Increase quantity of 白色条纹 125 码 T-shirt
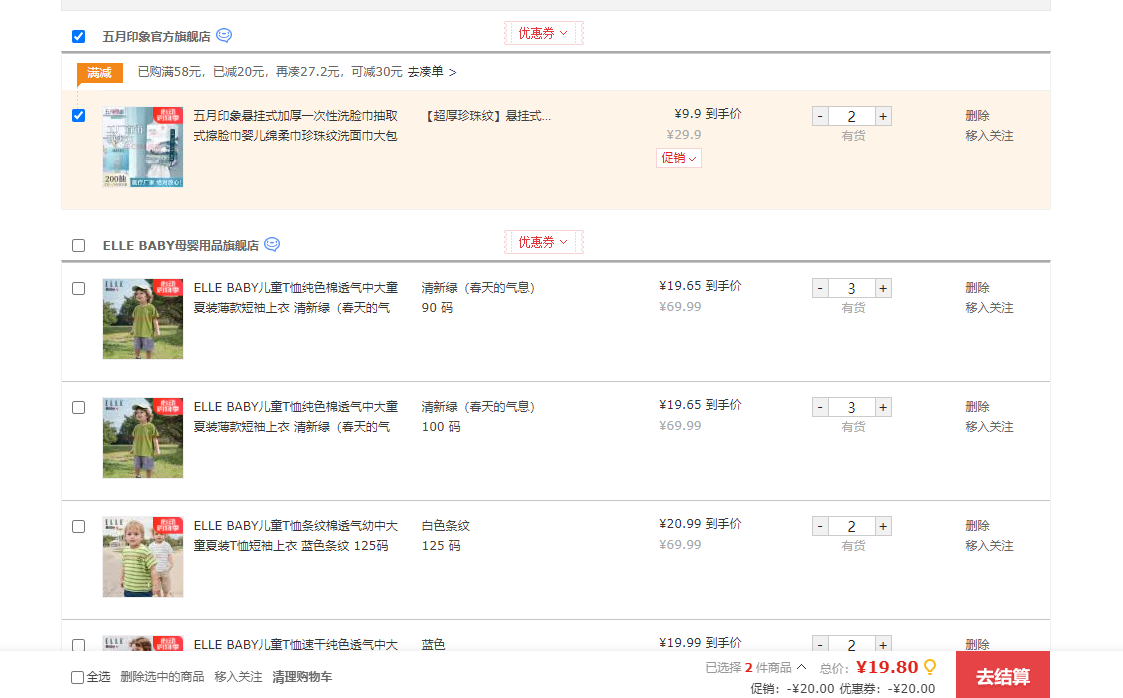Screen dimensions: 1123x698 tap(883, 526)
